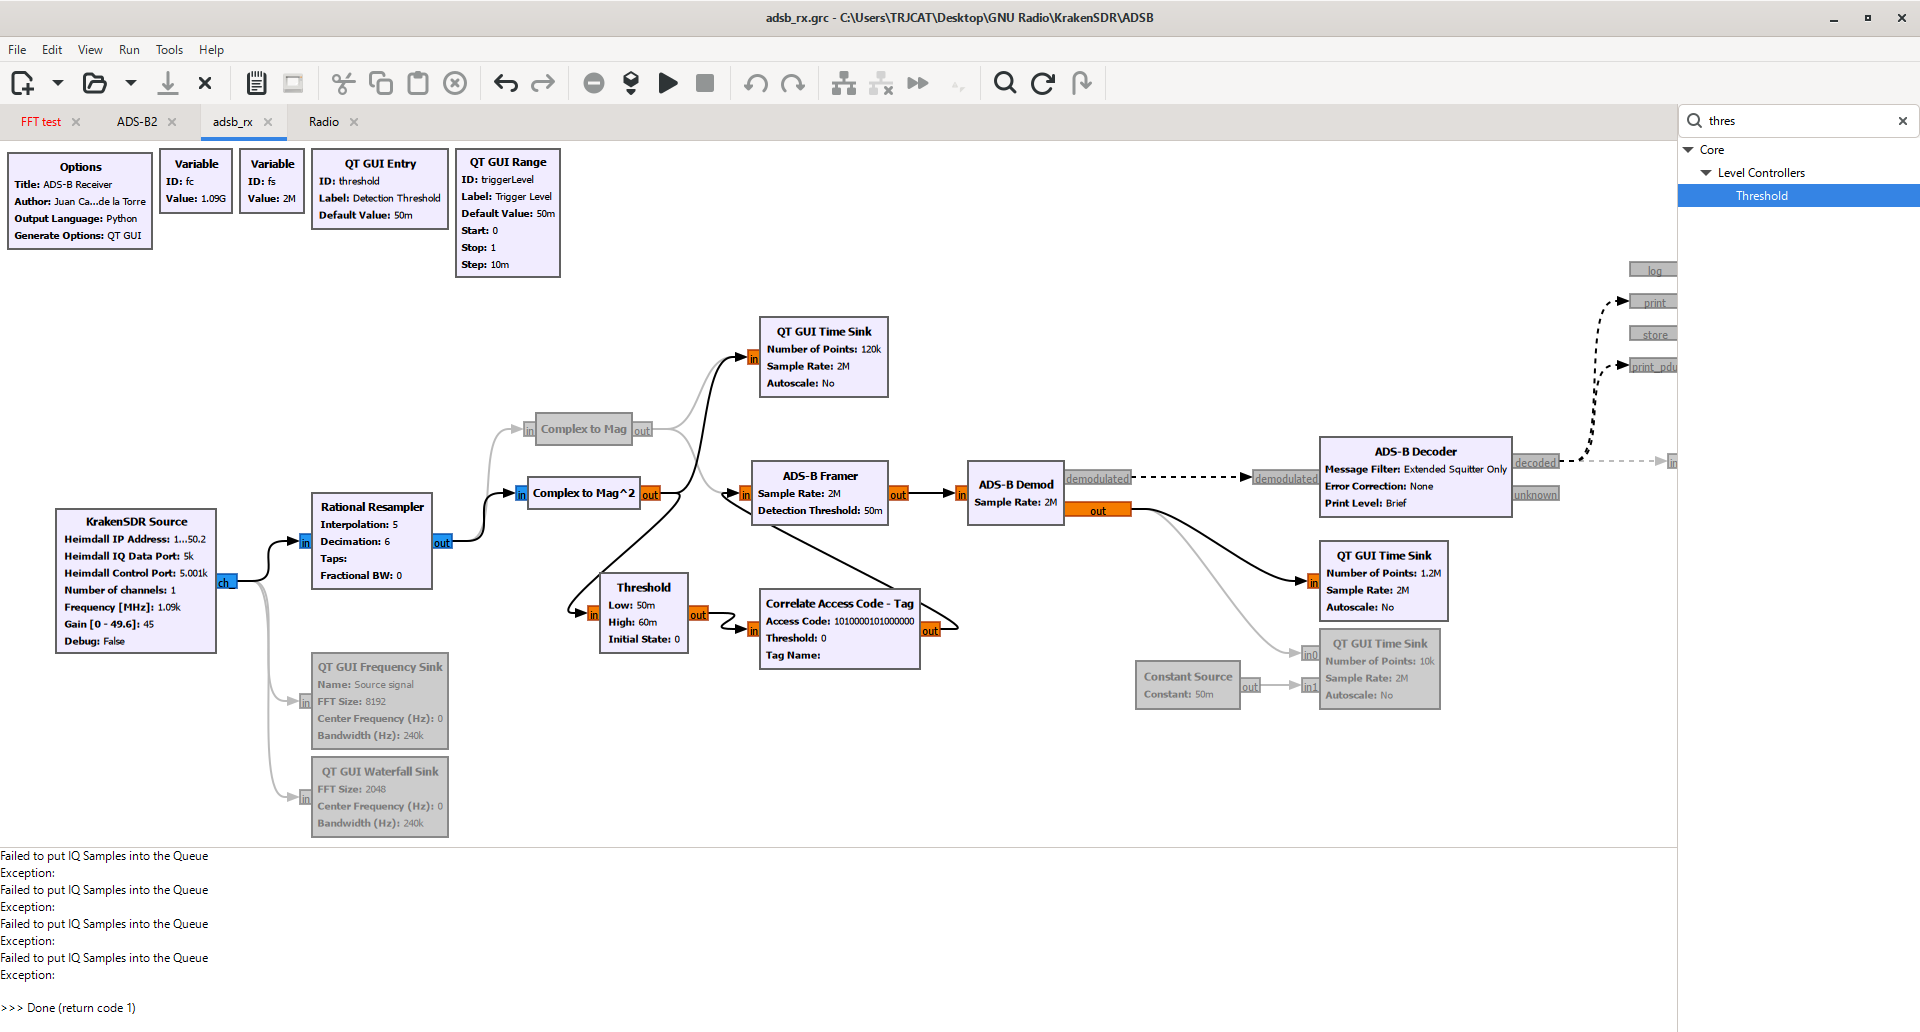1920x1032 pixels.
Task: Click the Execute flow graph play button
Action: (x=668, y=83)
